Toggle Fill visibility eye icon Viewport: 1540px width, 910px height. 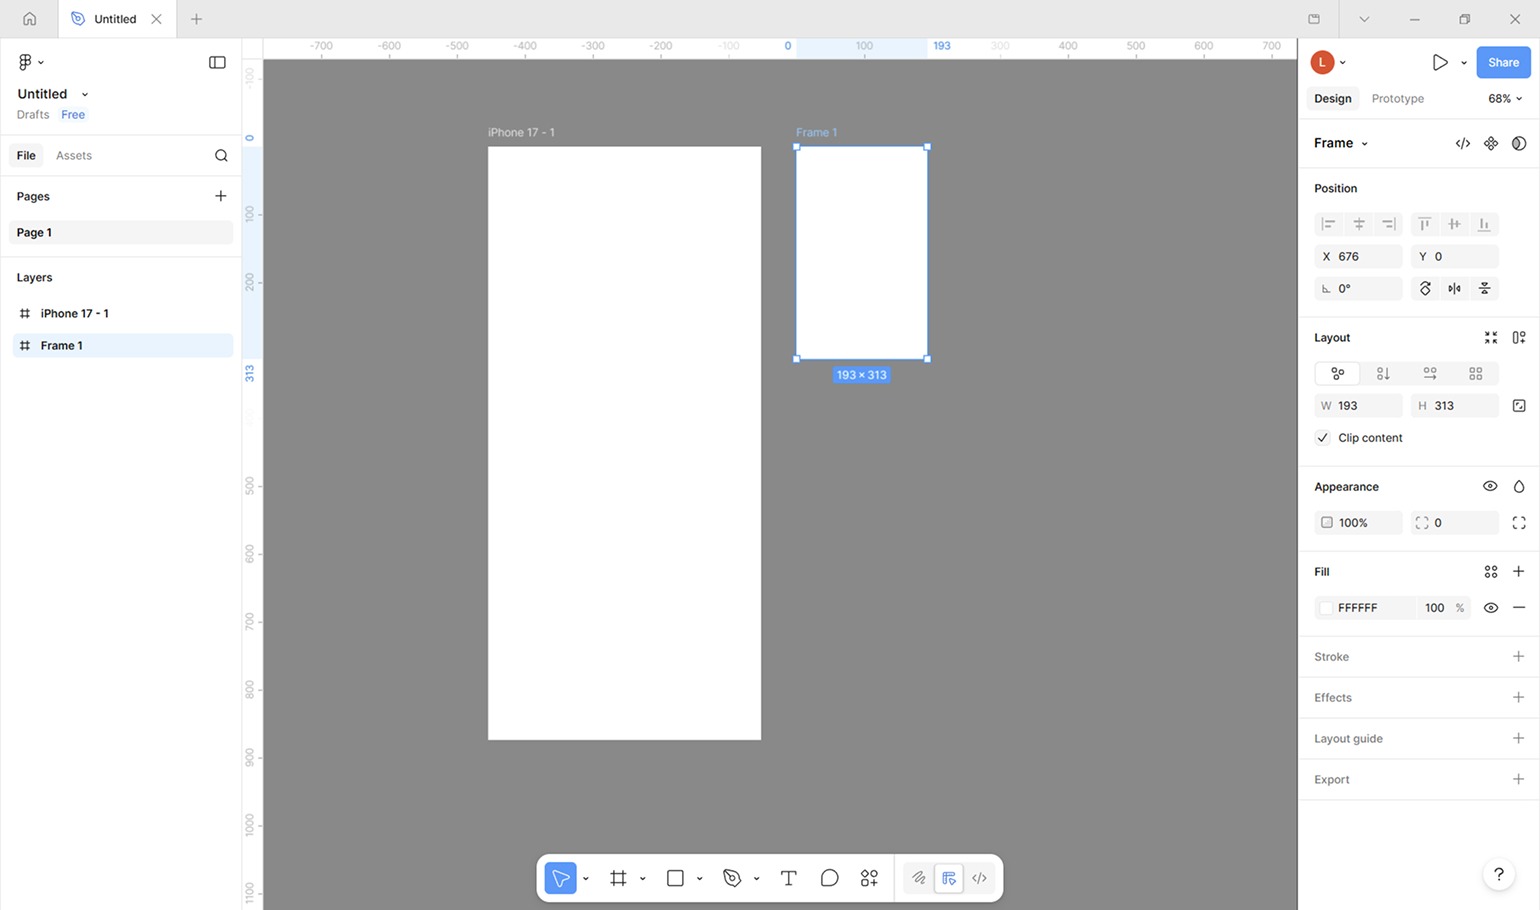tap(1490, 608)
